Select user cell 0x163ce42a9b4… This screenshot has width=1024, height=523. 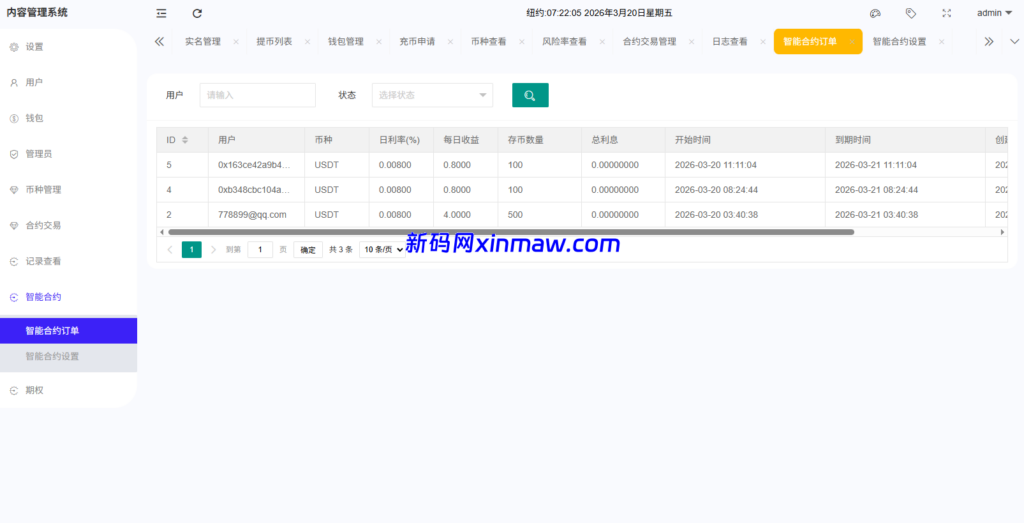[x=254, y=165]
